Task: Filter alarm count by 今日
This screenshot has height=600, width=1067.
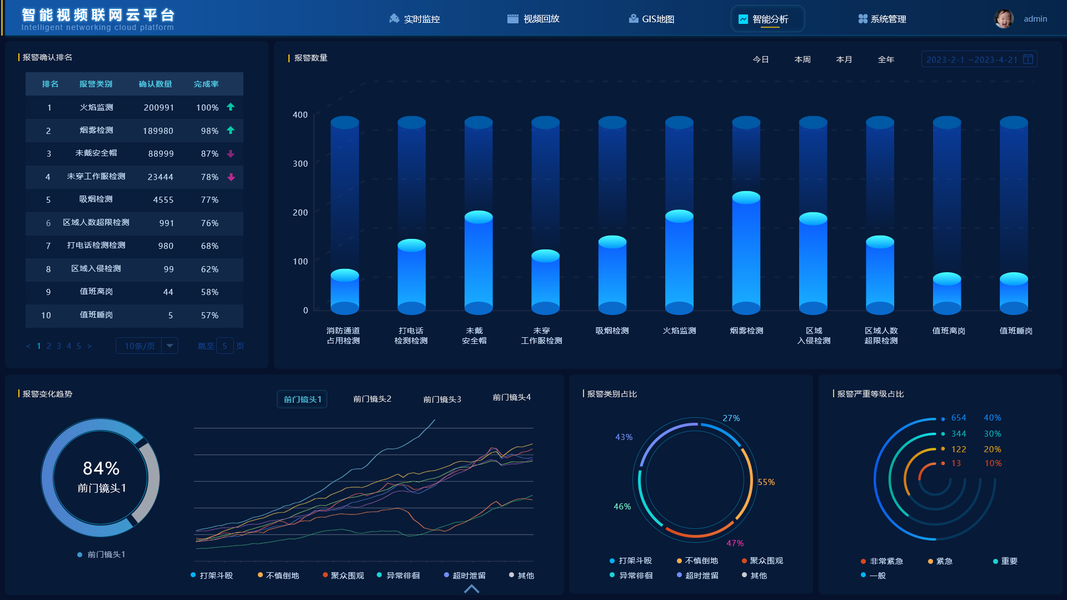Action: click(x=761, y=60)
